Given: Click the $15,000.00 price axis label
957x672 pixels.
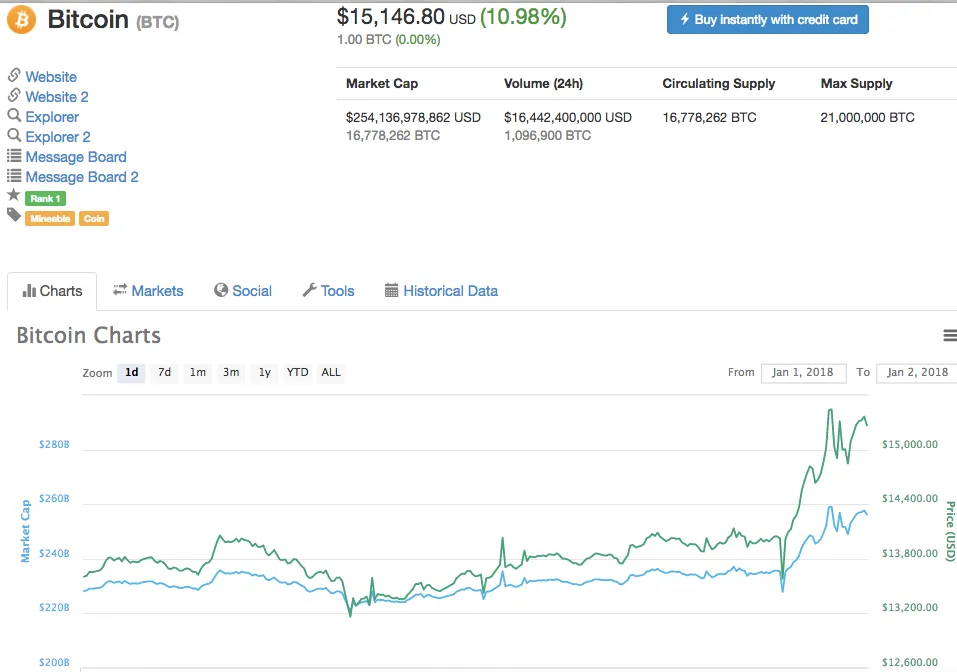Looking at the screenshot, I should point(909,444).
